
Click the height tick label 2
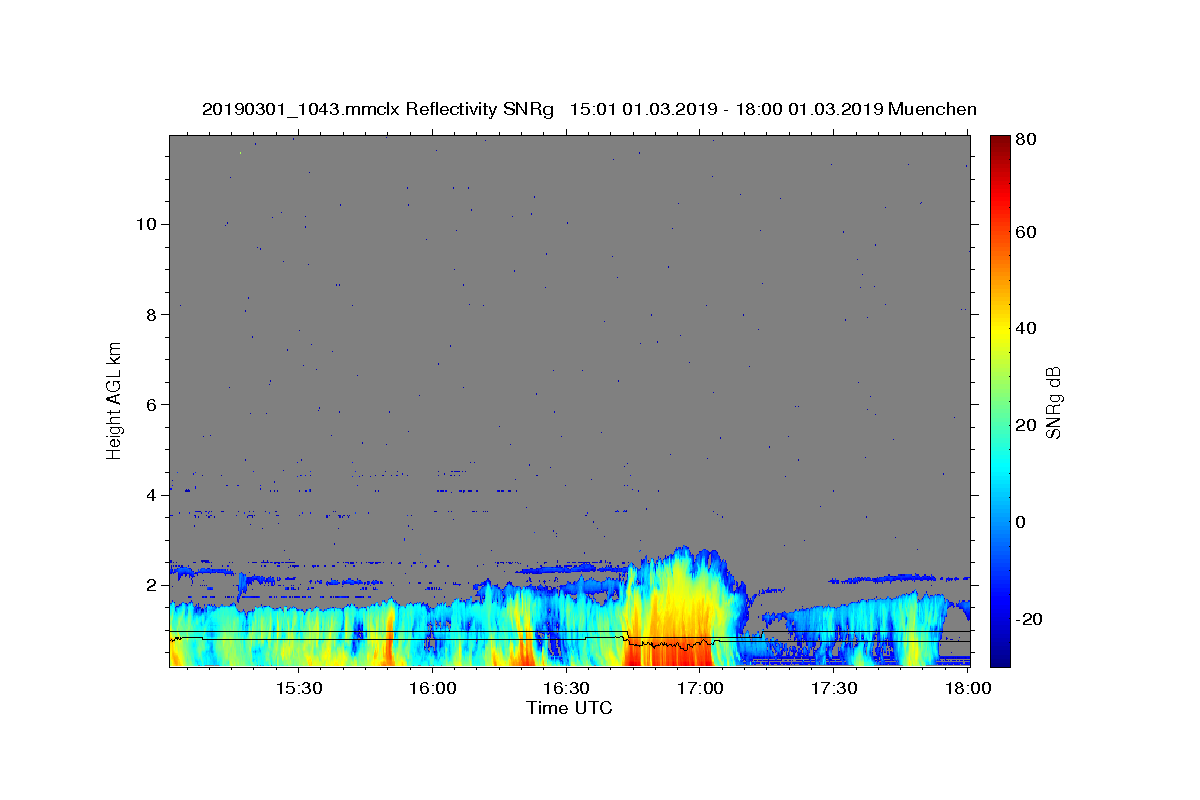tap(149, 585)
